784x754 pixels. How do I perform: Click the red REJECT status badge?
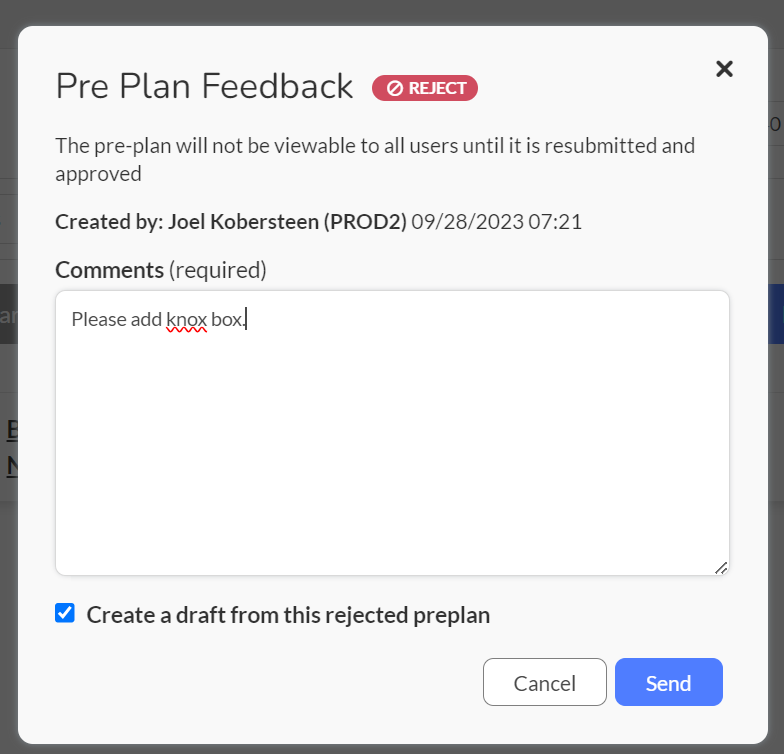pos(424,88)
